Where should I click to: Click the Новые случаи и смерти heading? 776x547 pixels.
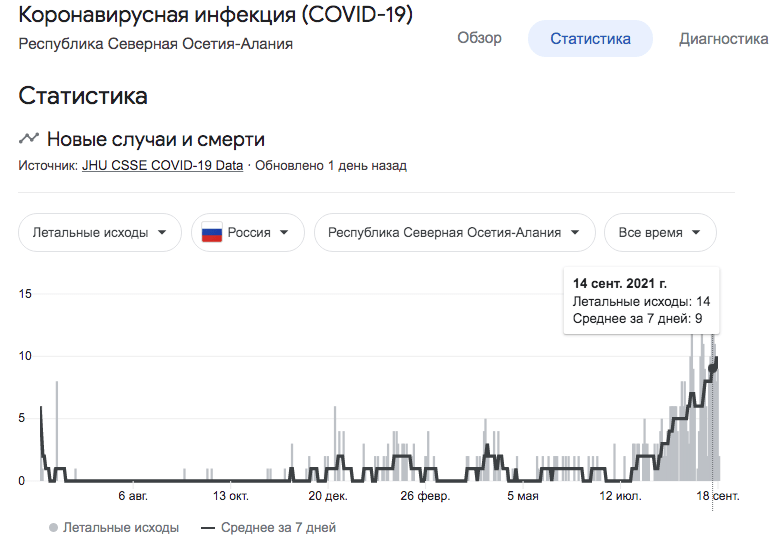point(155,139)
